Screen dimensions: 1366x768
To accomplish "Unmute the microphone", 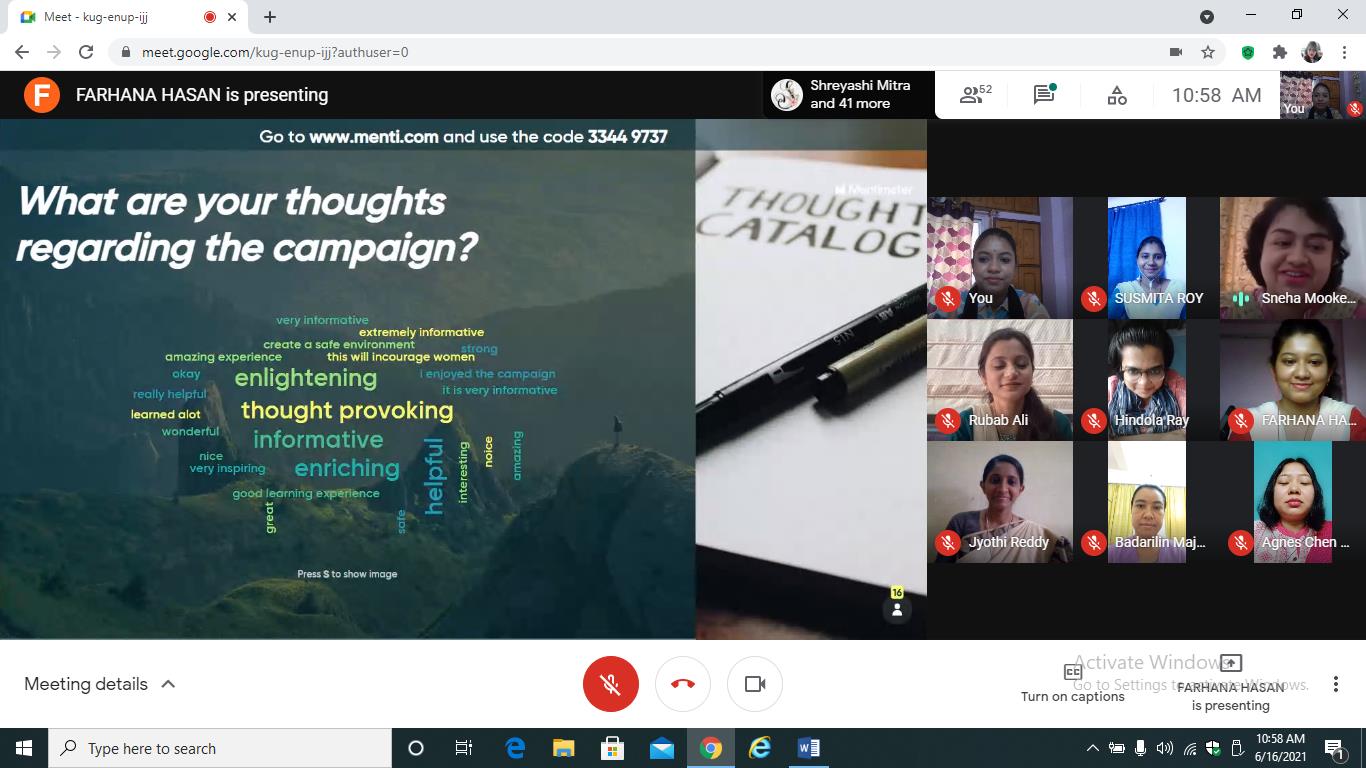I will tap(610, 684).
